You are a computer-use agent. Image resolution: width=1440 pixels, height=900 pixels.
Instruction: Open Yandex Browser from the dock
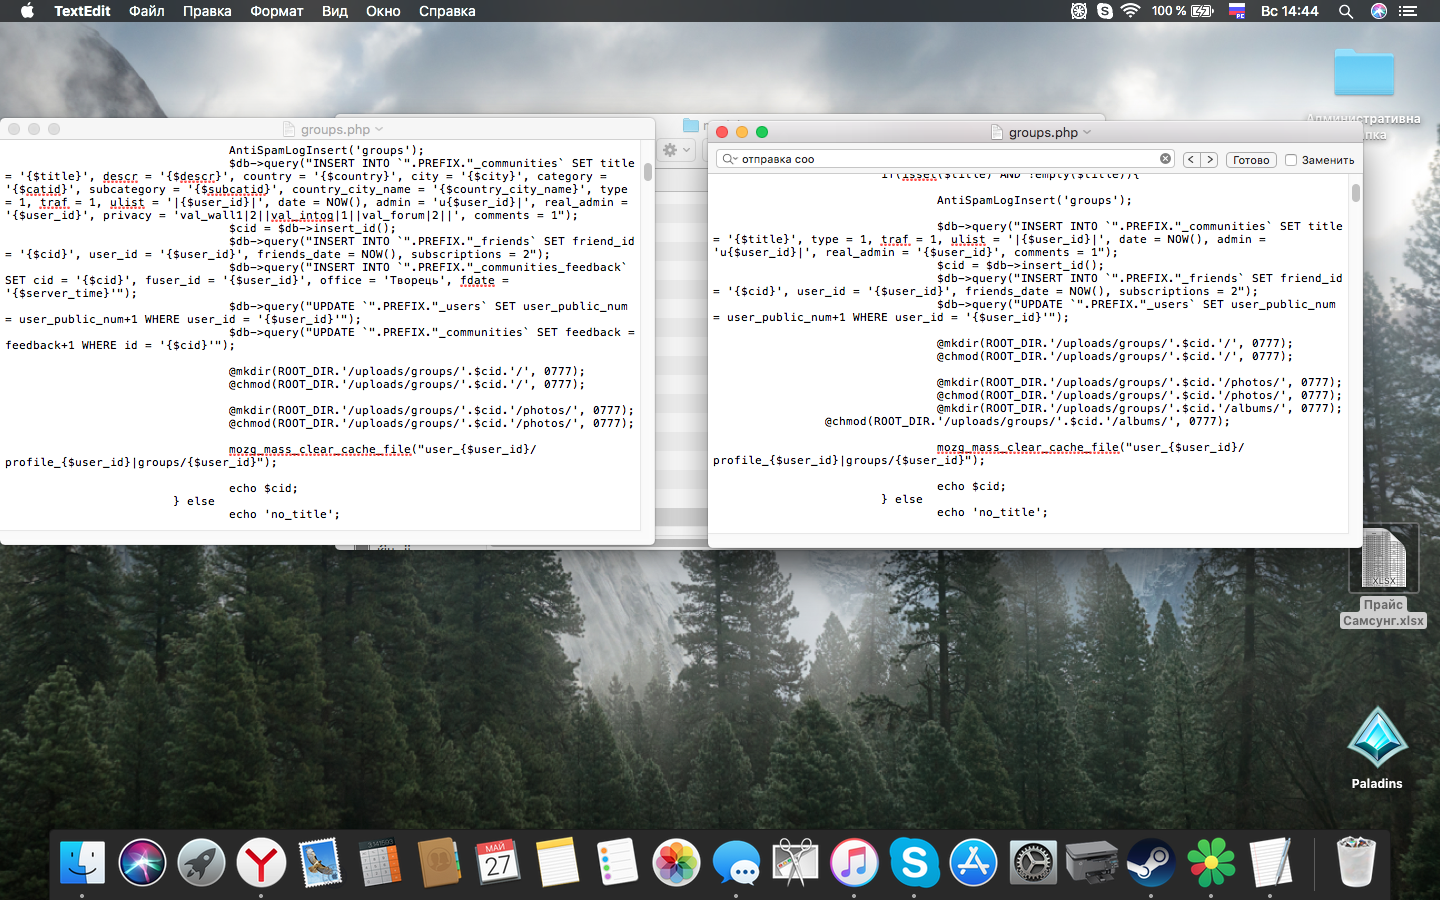[x=261, y=862]
